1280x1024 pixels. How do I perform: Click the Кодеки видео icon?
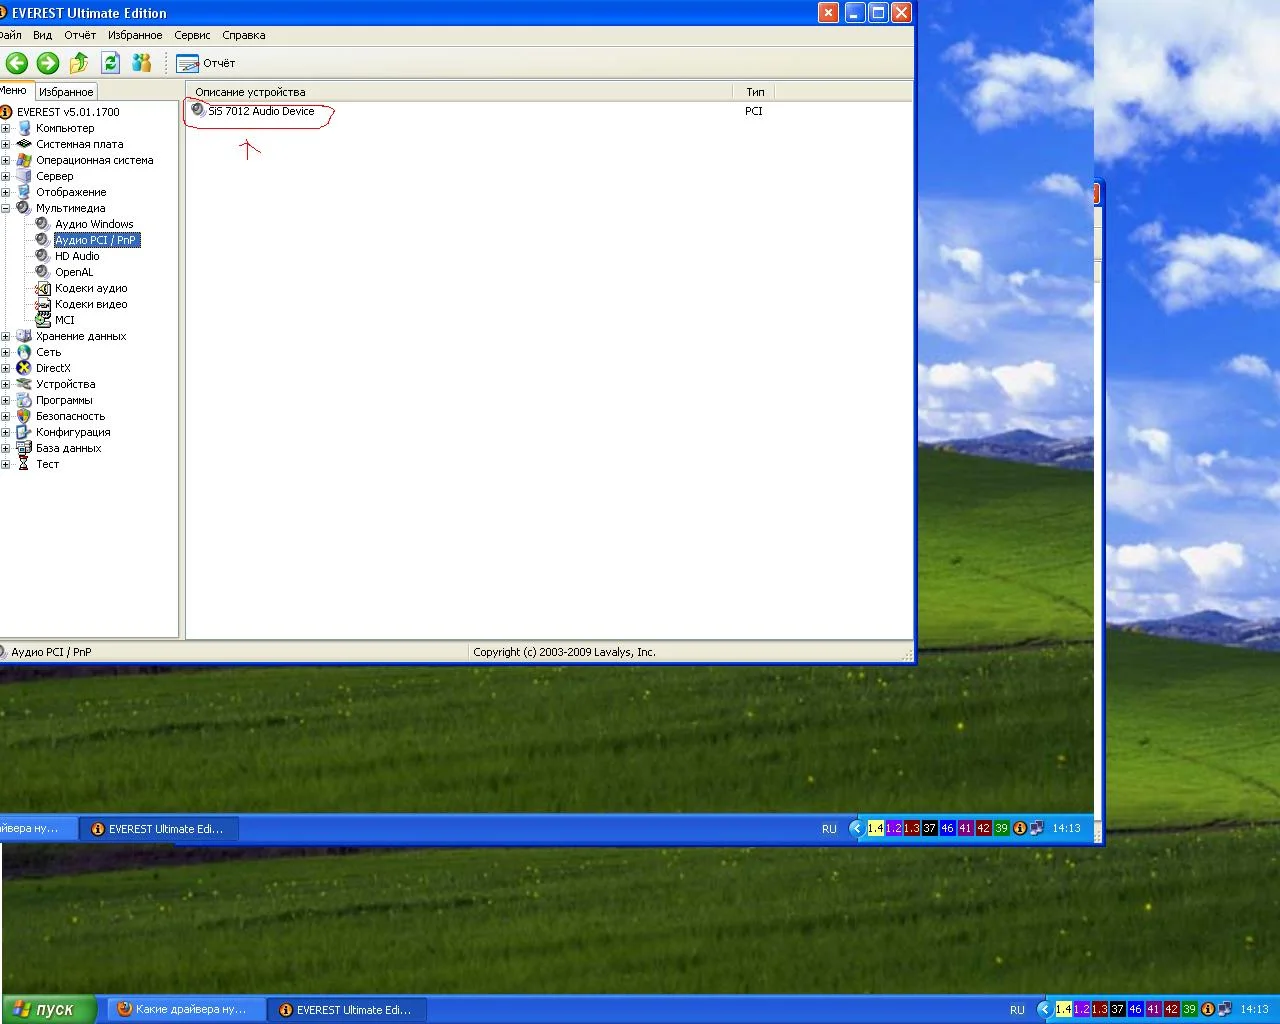coord(43,304)
